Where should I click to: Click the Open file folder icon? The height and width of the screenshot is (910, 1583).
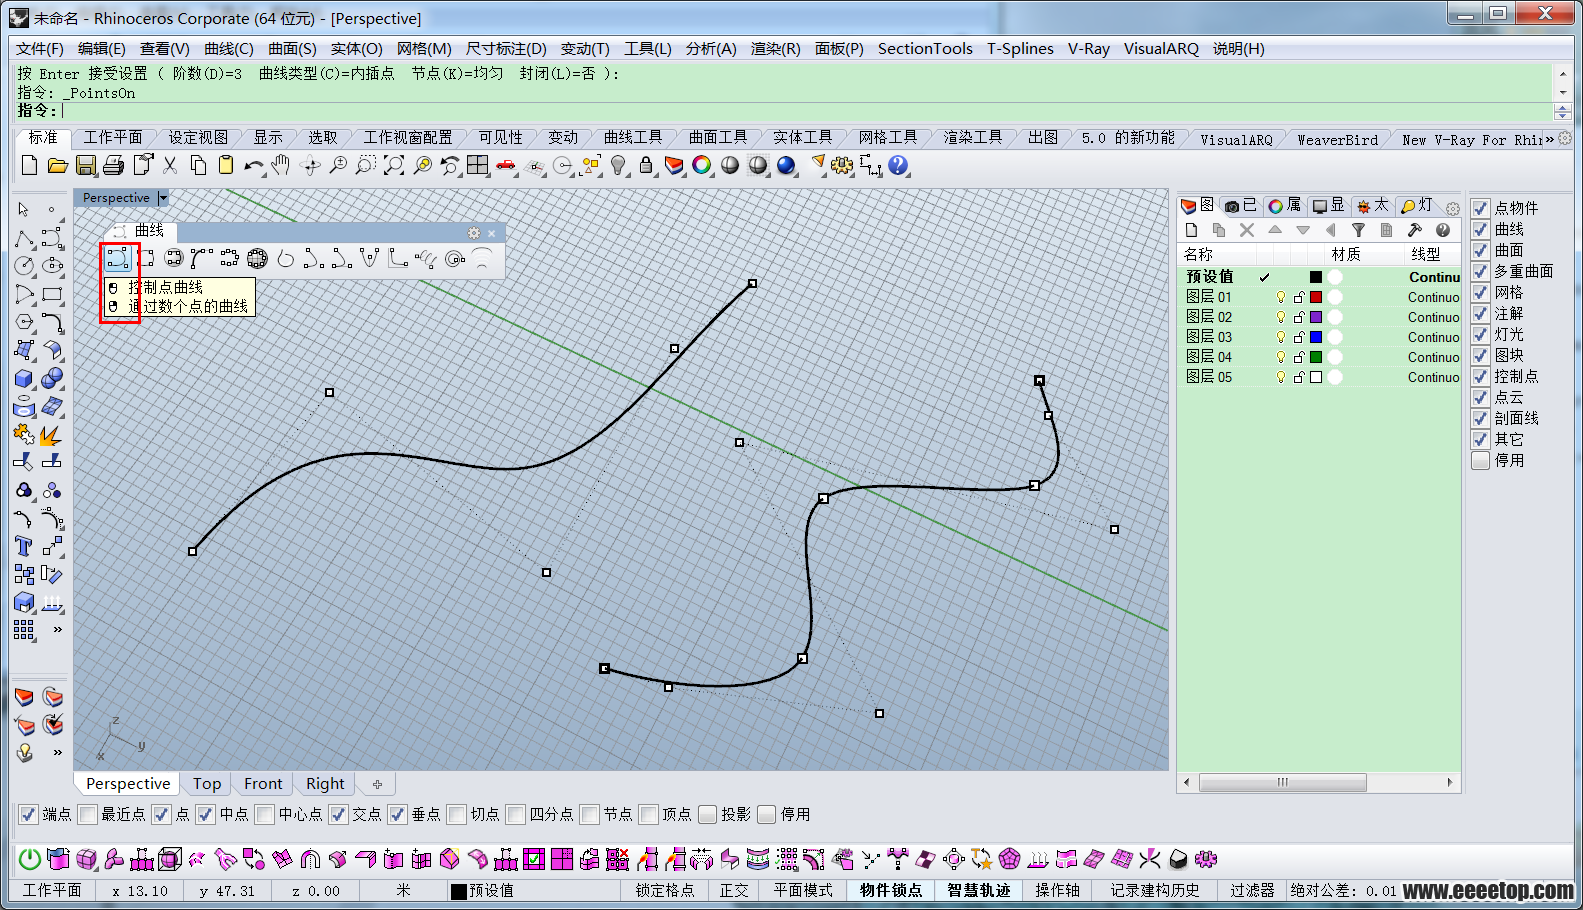point(57,166)
